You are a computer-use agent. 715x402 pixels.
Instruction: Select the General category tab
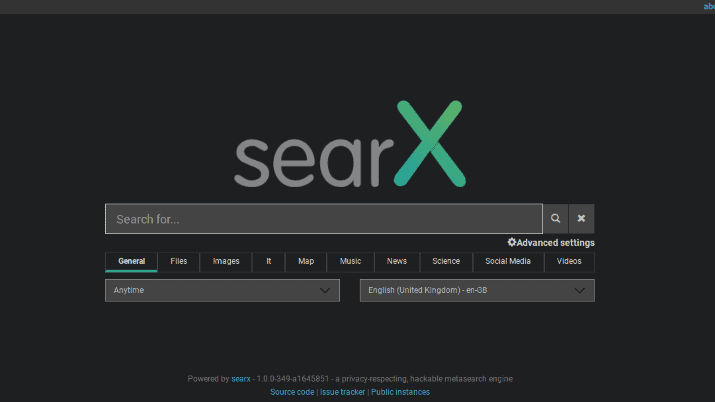click(x=131, y=262)
